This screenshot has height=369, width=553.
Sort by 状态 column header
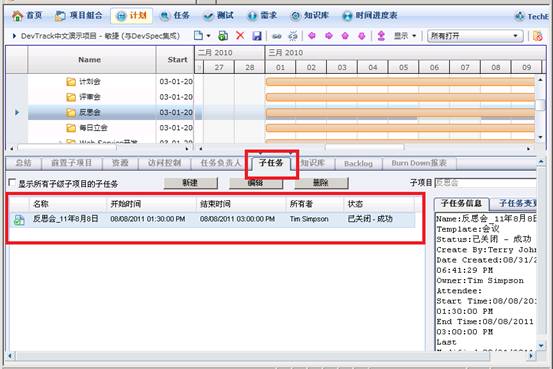click(x=379, y=204)
